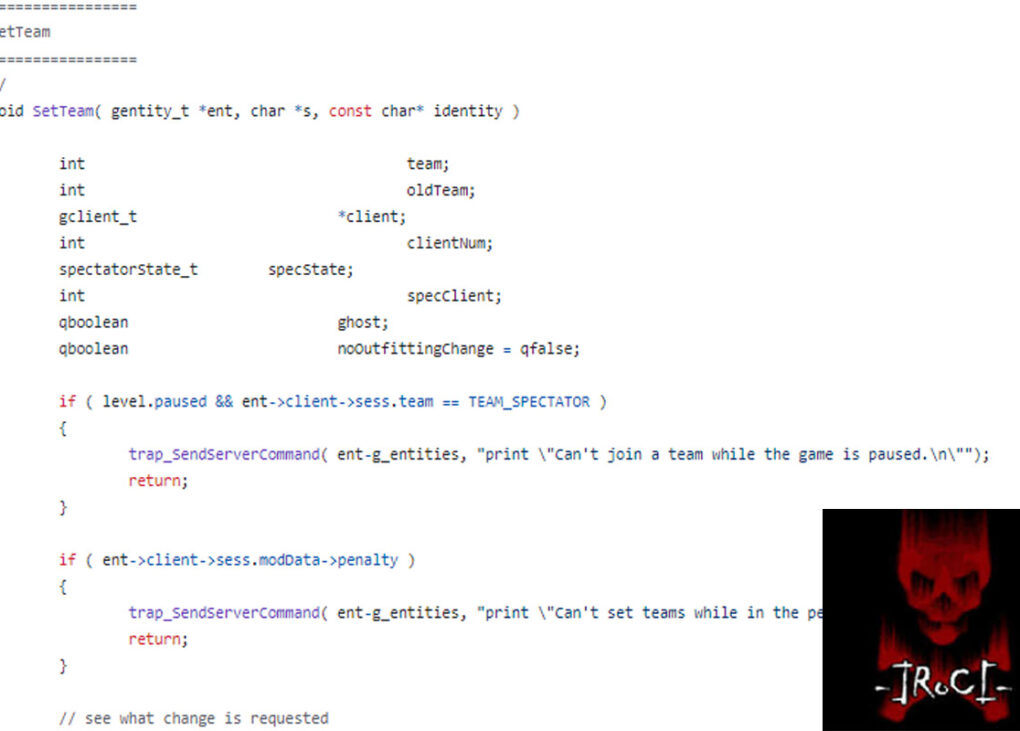Click the SetTeam function name in signature
The height and width of the screenshot is (731, 1020).
point(64,111)
